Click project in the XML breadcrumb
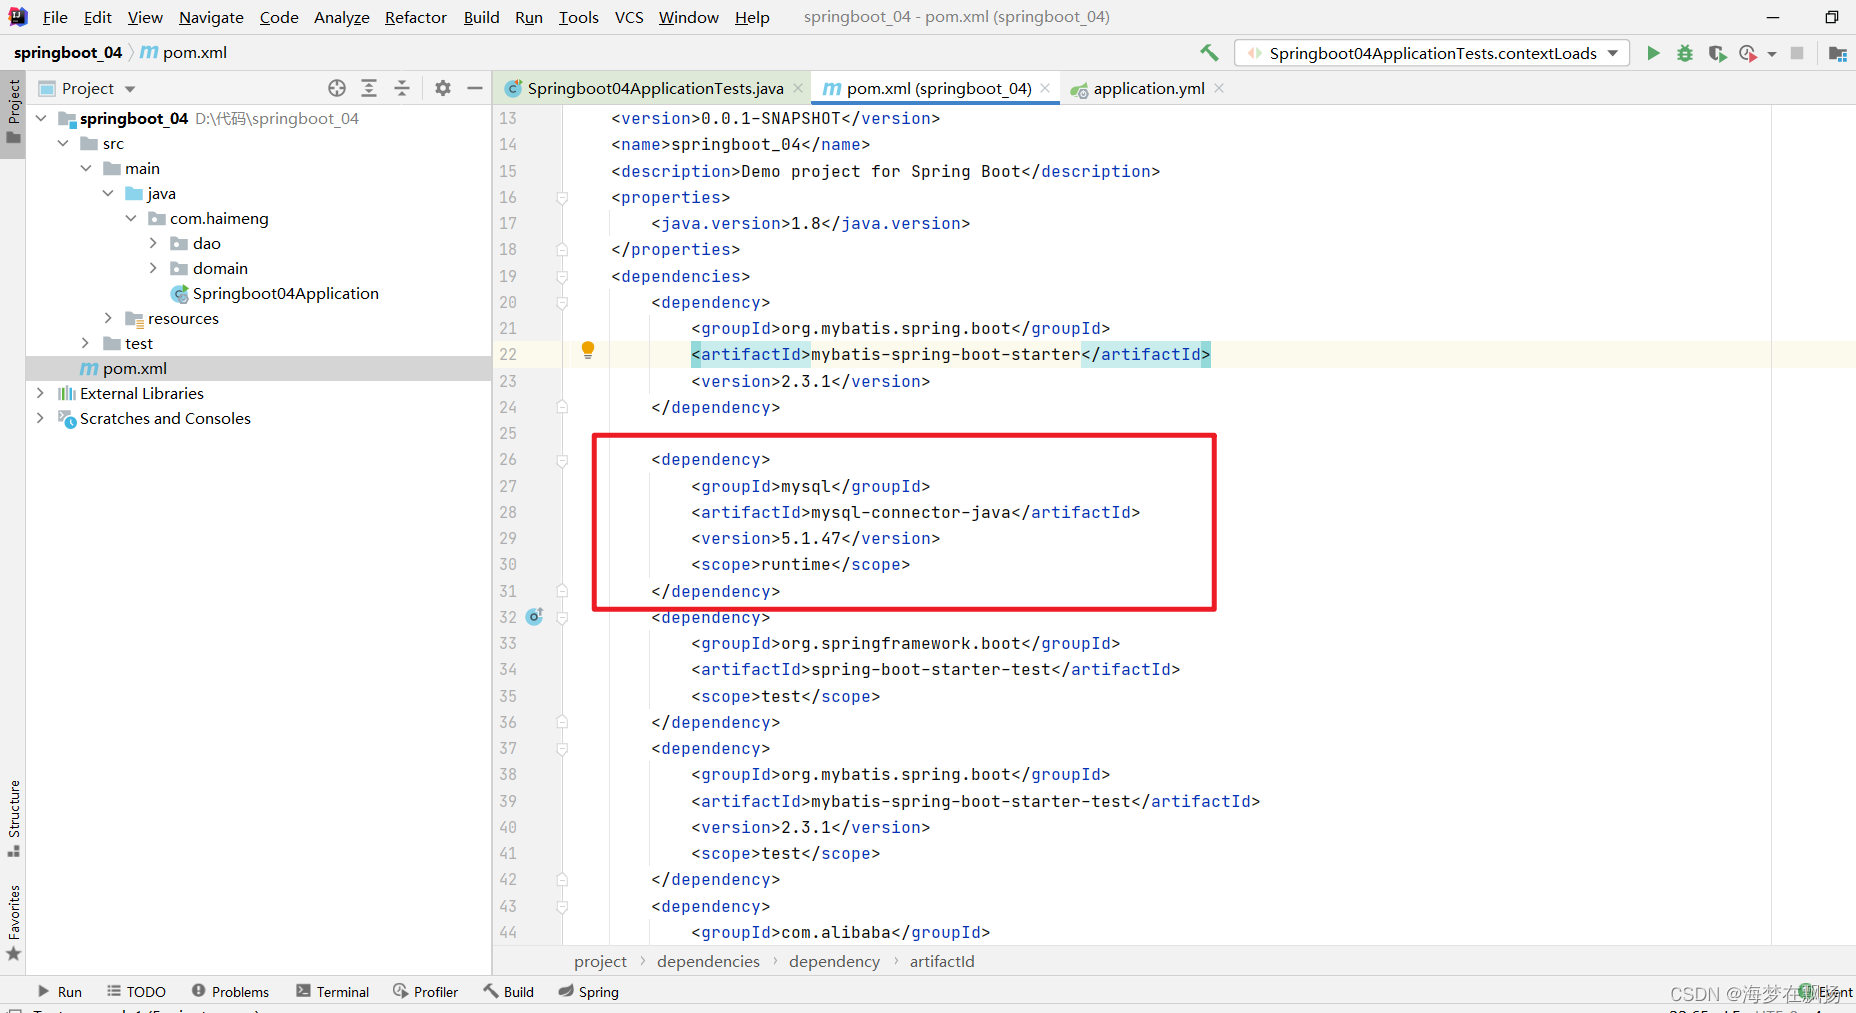Viewport: 1856px width, 1013px height. (600, 961)
